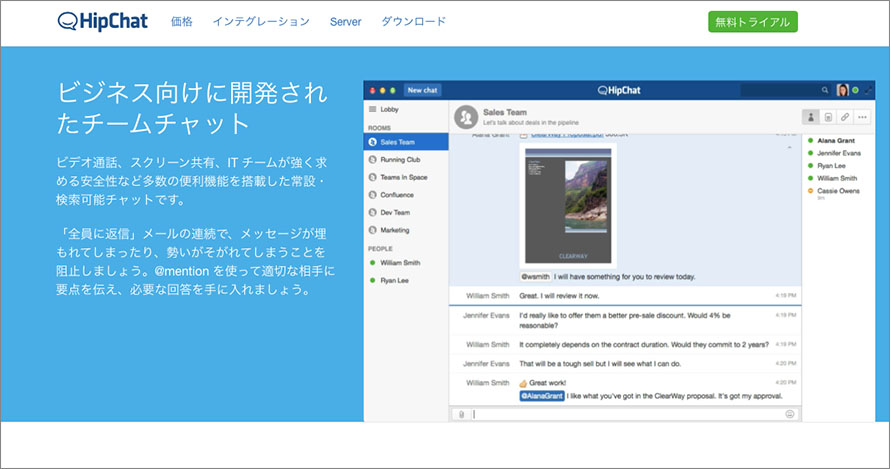Collapse the image preview caret
The image size is (890, 469).
pyautogui.click(x=790, y=148)
